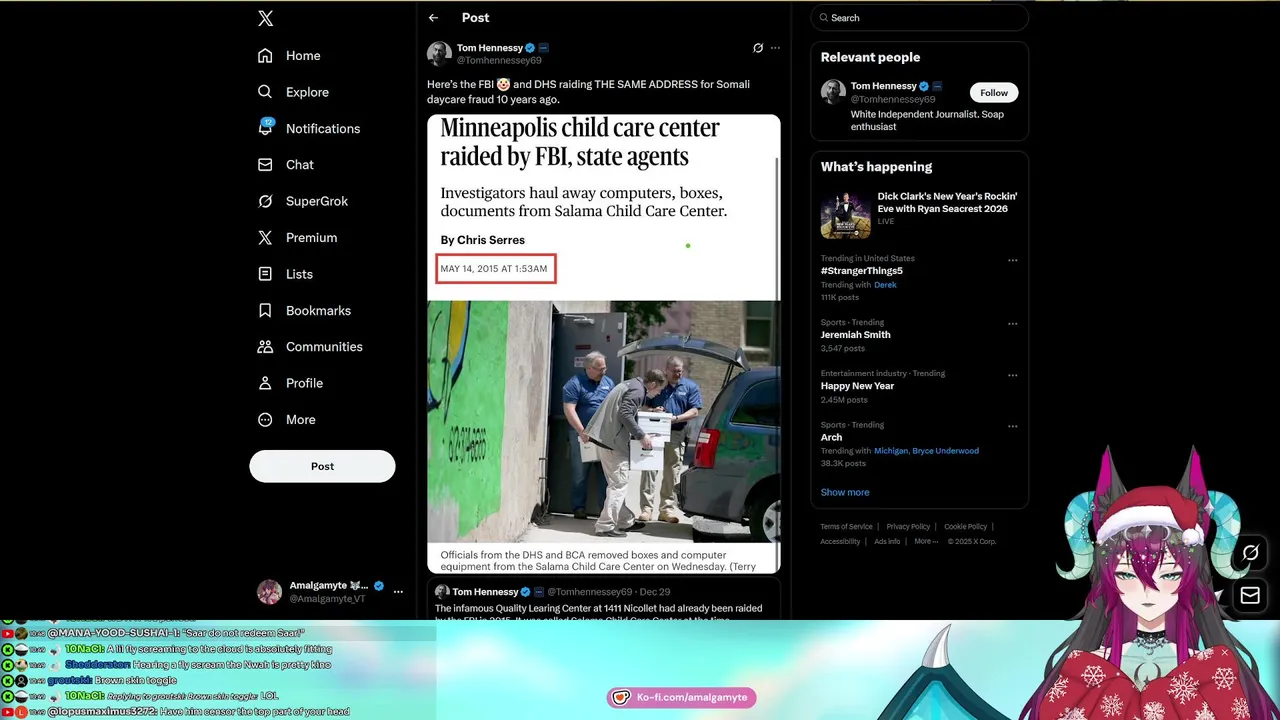Click Grok explain icon on the post
The height and width of the screenshot is (720, 1280).
[x=758, y=48]
